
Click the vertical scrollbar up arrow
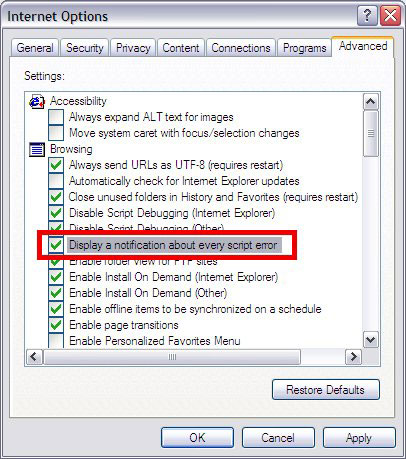[x=371, y=102]
